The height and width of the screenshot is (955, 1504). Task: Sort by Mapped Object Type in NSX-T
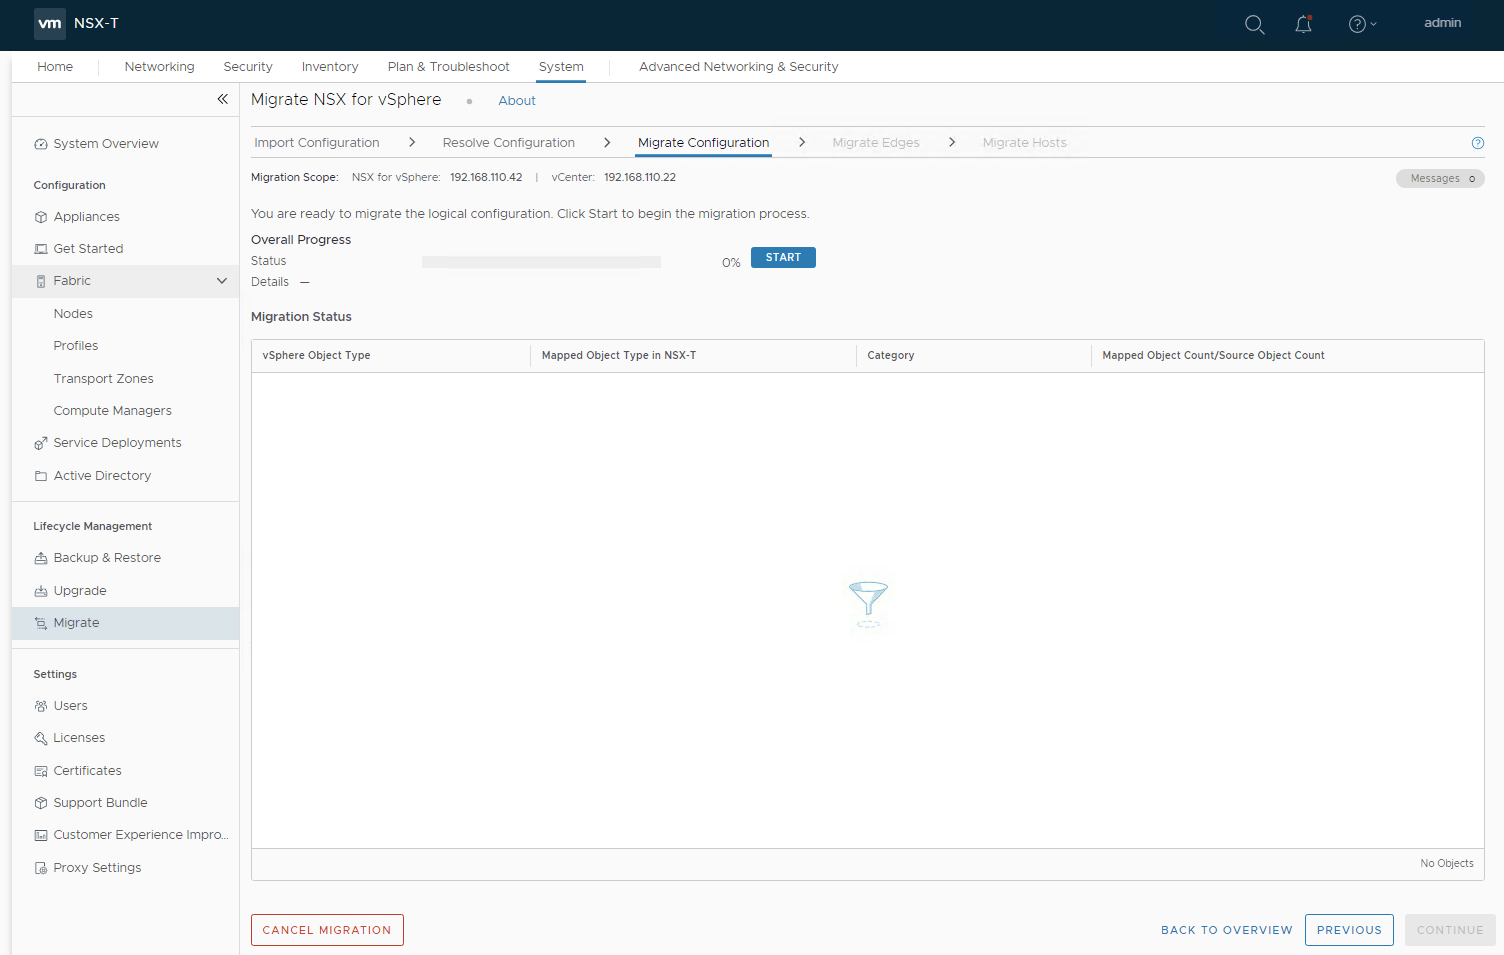[x=619, y=356]
